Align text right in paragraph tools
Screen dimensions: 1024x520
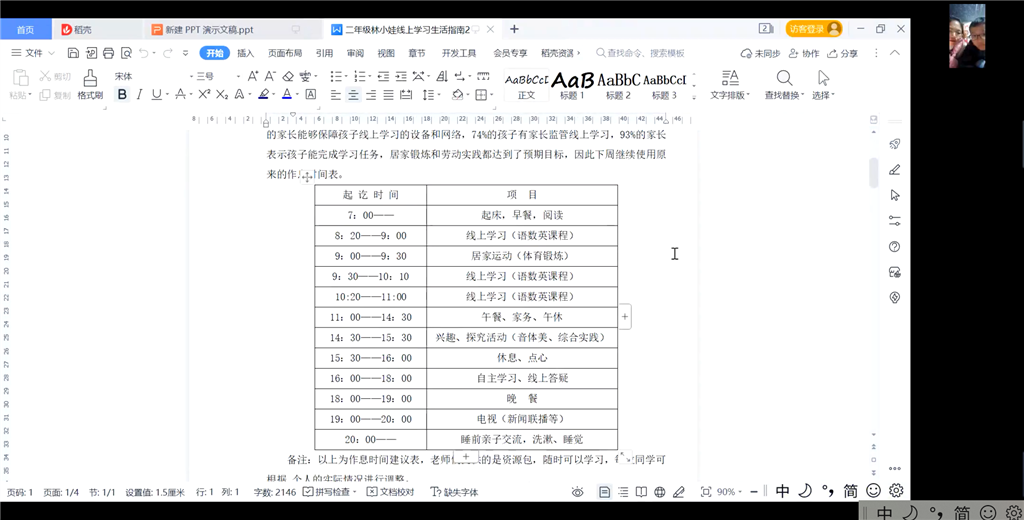371,95
